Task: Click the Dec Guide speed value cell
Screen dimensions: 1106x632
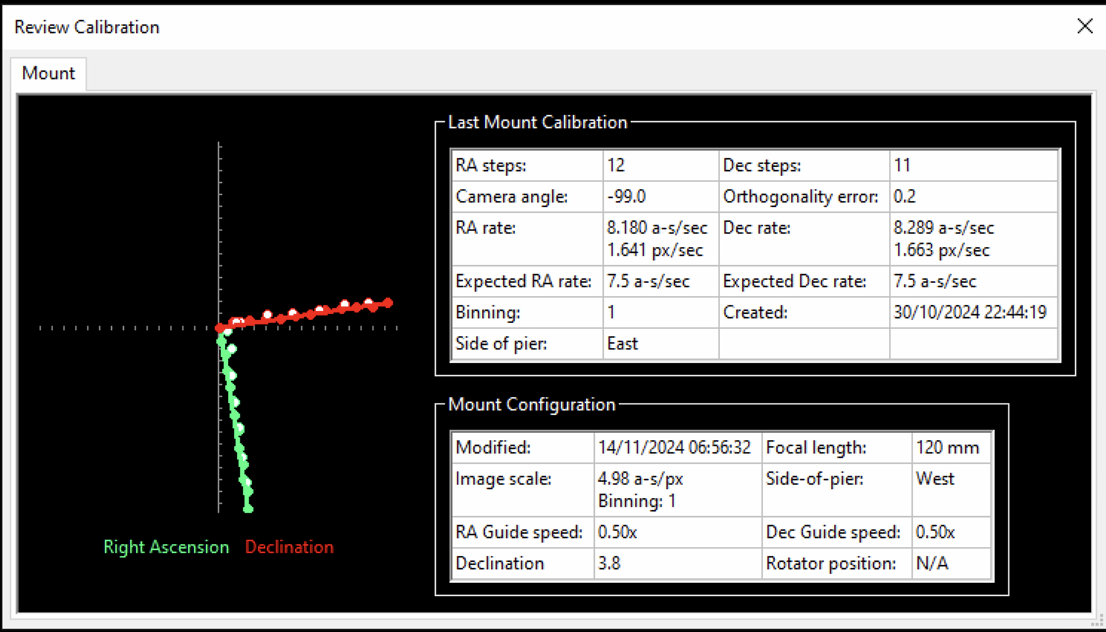Action: (x=952, y=533)
